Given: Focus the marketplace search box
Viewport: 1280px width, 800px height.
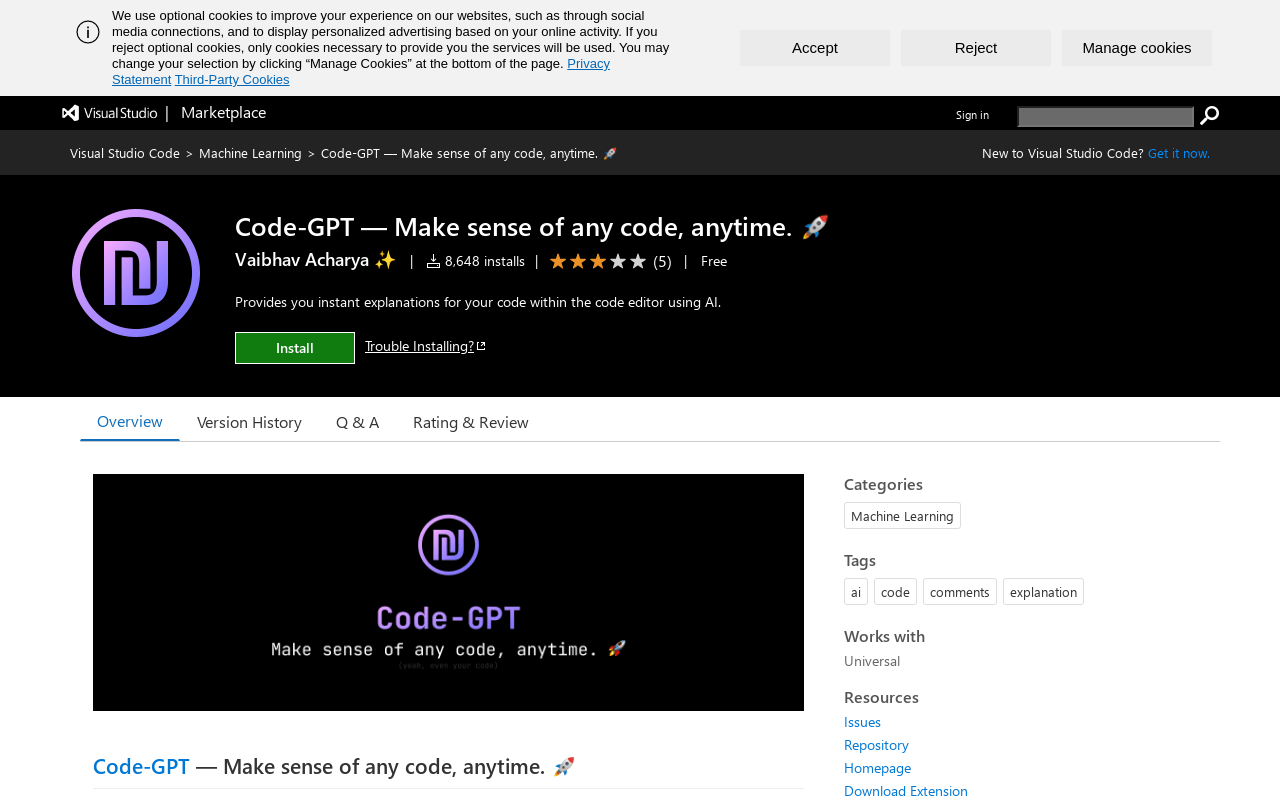Looking at the screenshot, I should point(1106,117).
